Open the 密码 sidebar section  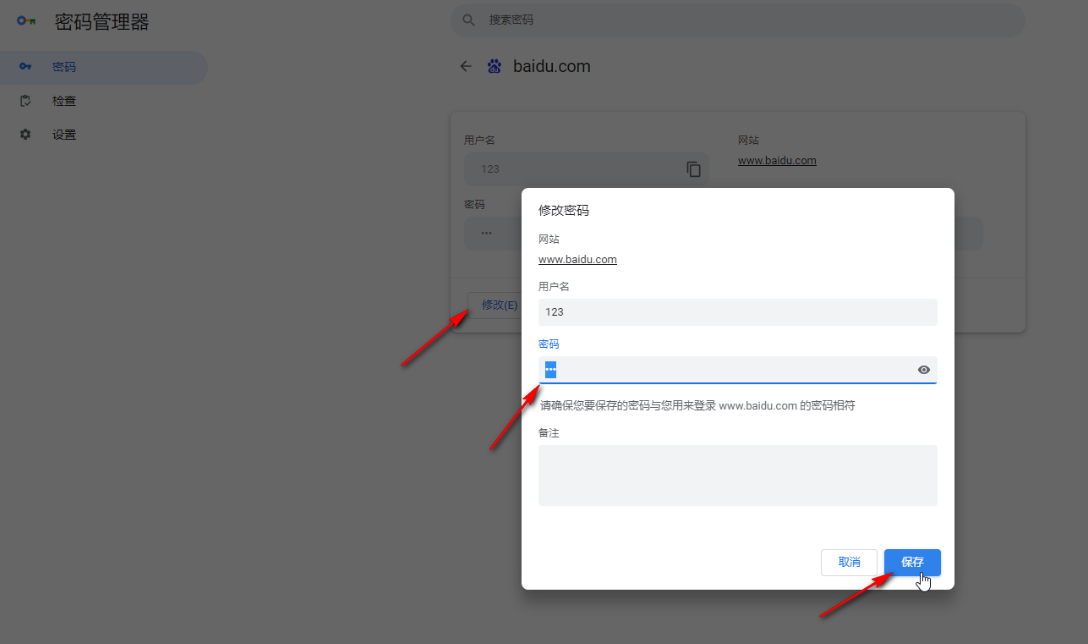[x=104, y=67]
